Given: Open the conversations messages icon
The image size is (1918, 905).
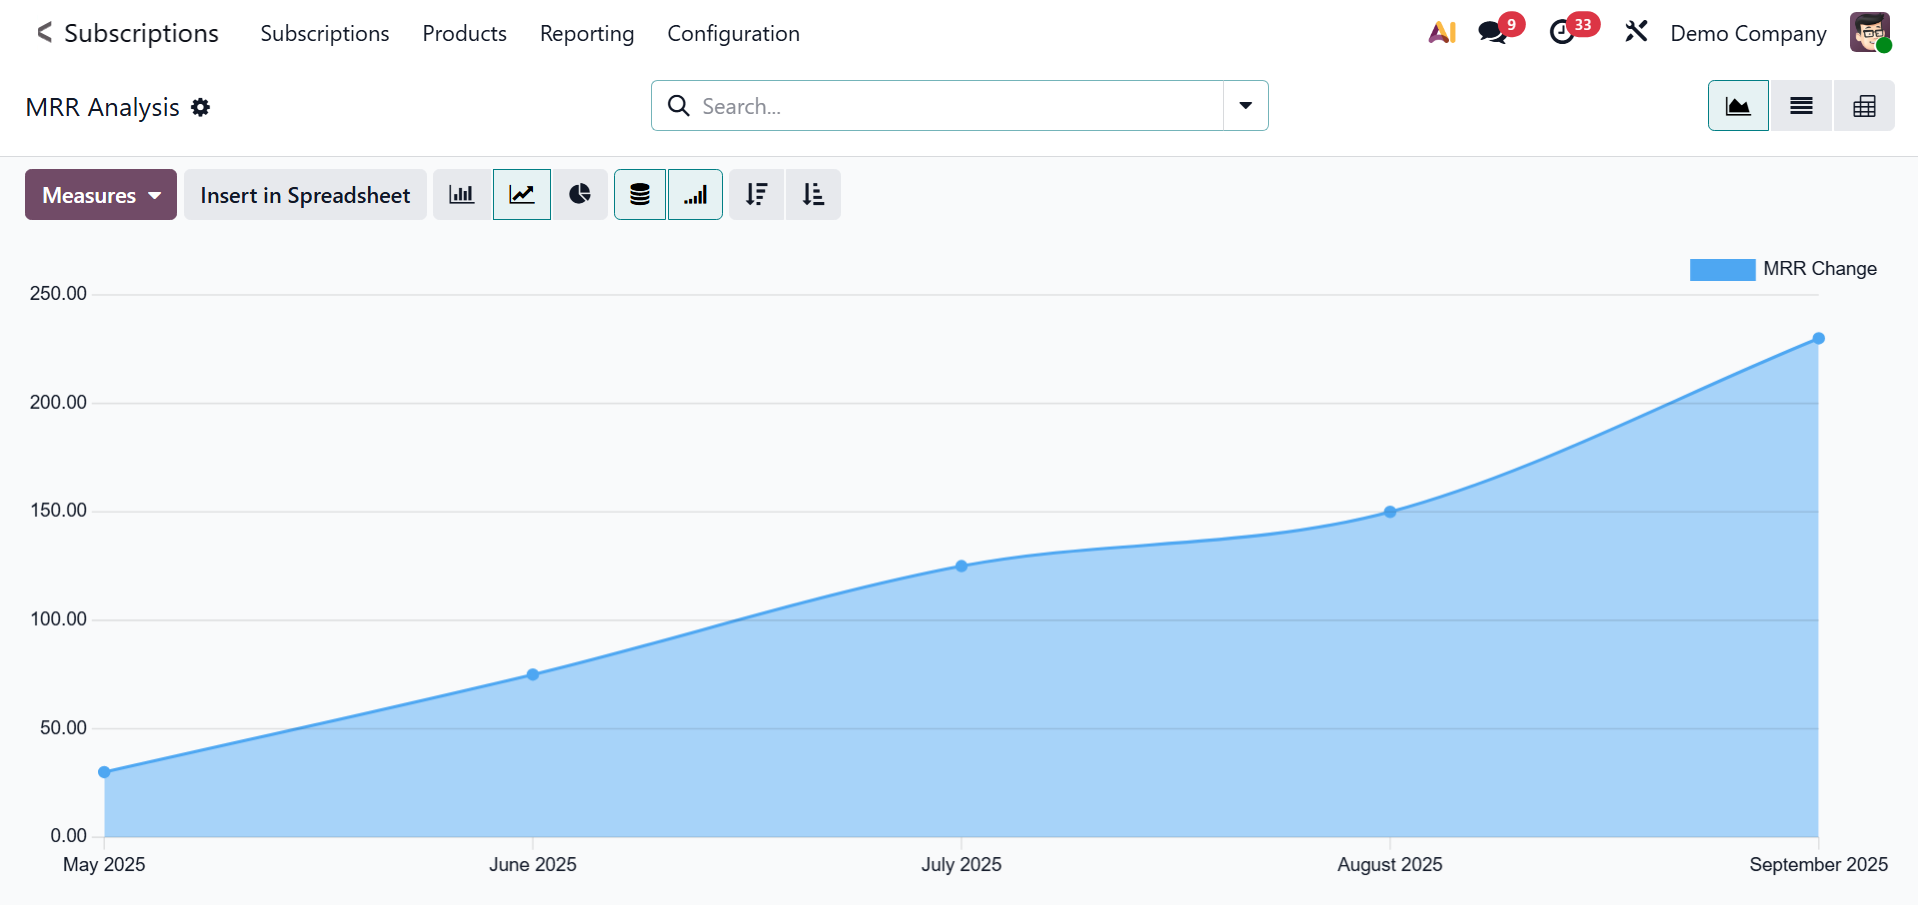Looking at the screenshot, I should [x=1493, y=33].
